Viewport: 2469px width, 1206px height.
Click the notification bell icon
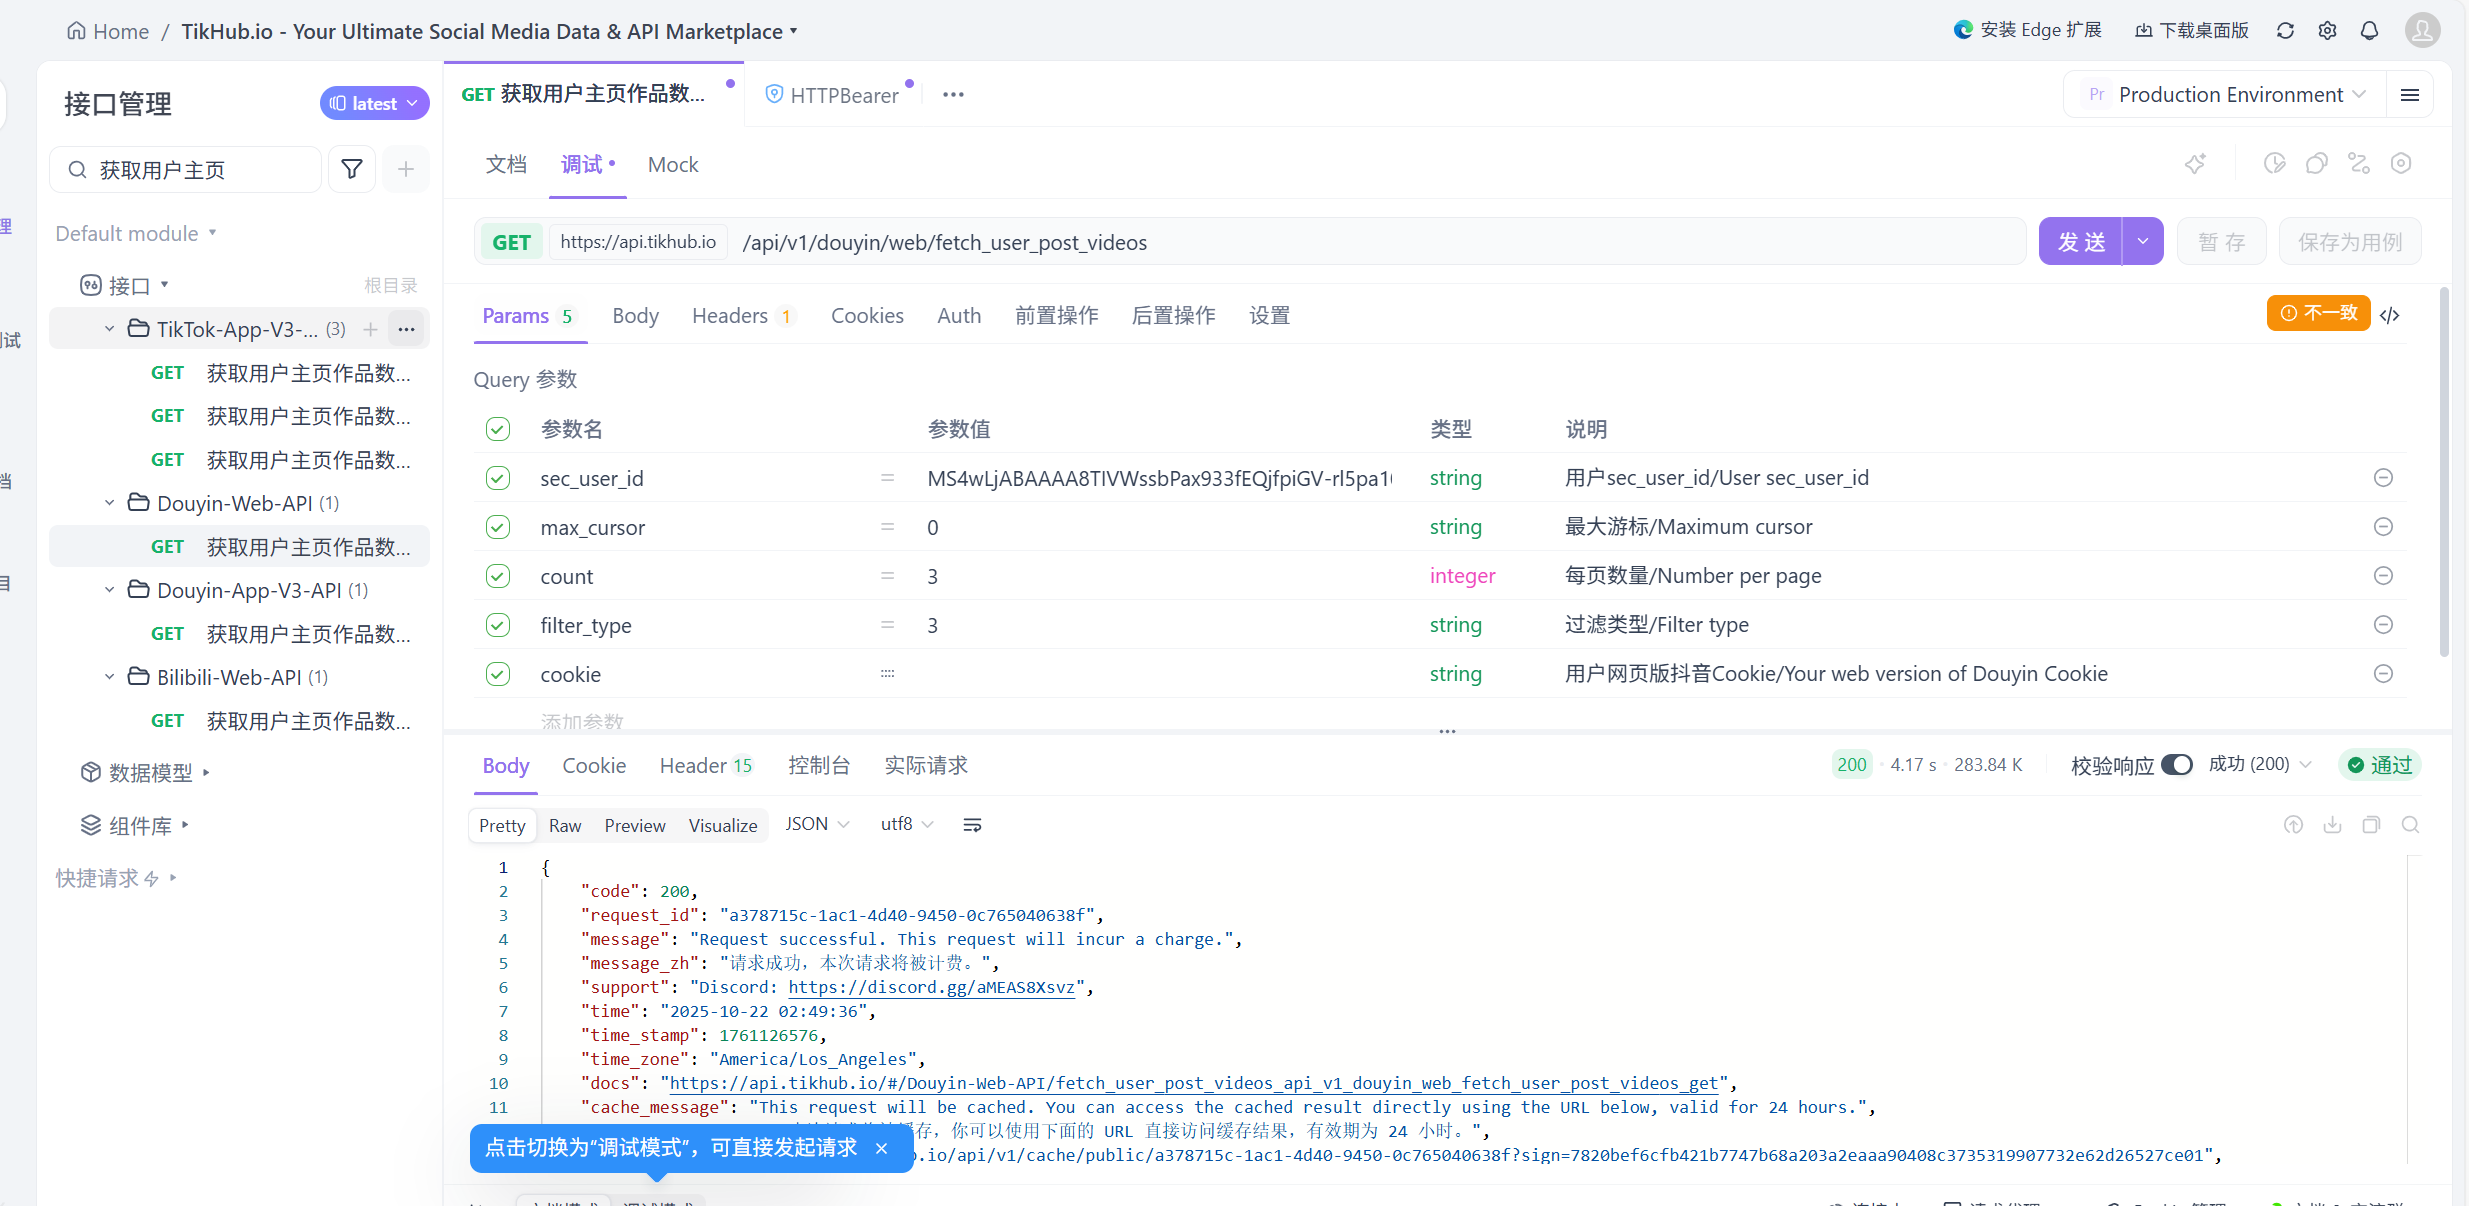point(2369,31)
